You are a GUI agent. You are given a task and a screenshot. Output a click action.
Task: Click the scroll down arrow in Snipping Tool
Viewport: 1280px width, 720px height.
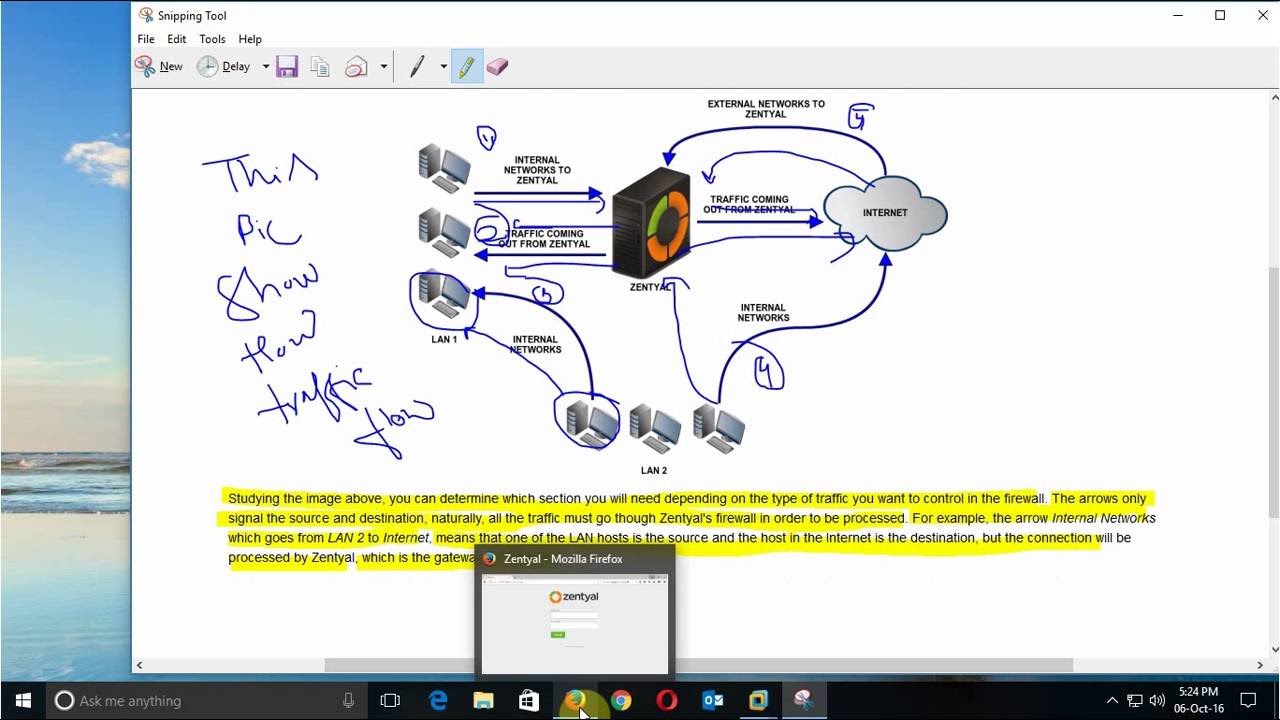coord(1274,649)
